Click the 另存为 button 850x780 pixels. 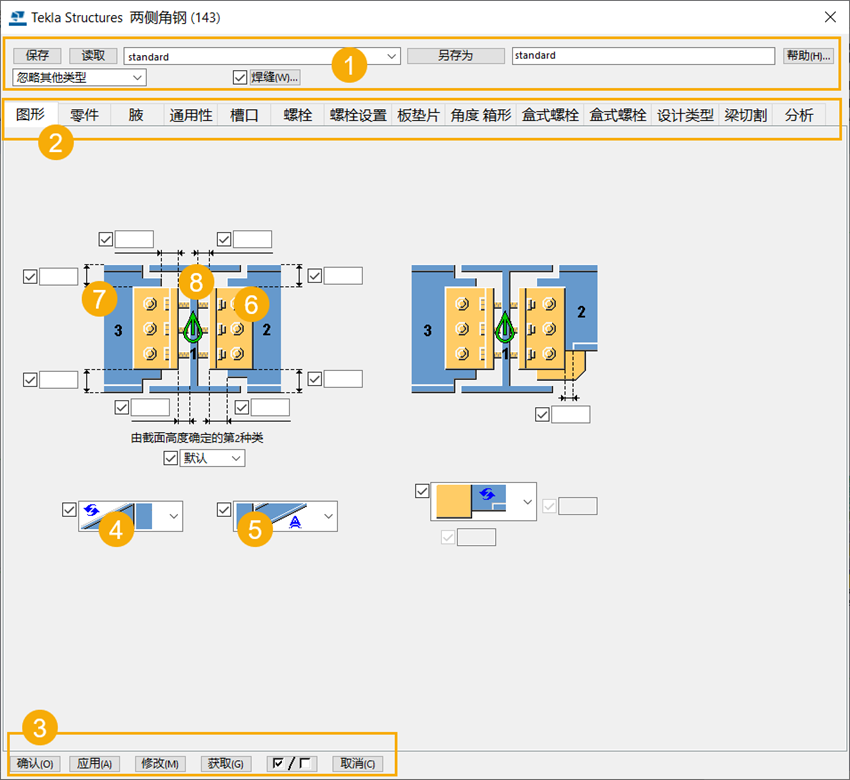coord(455,55)
